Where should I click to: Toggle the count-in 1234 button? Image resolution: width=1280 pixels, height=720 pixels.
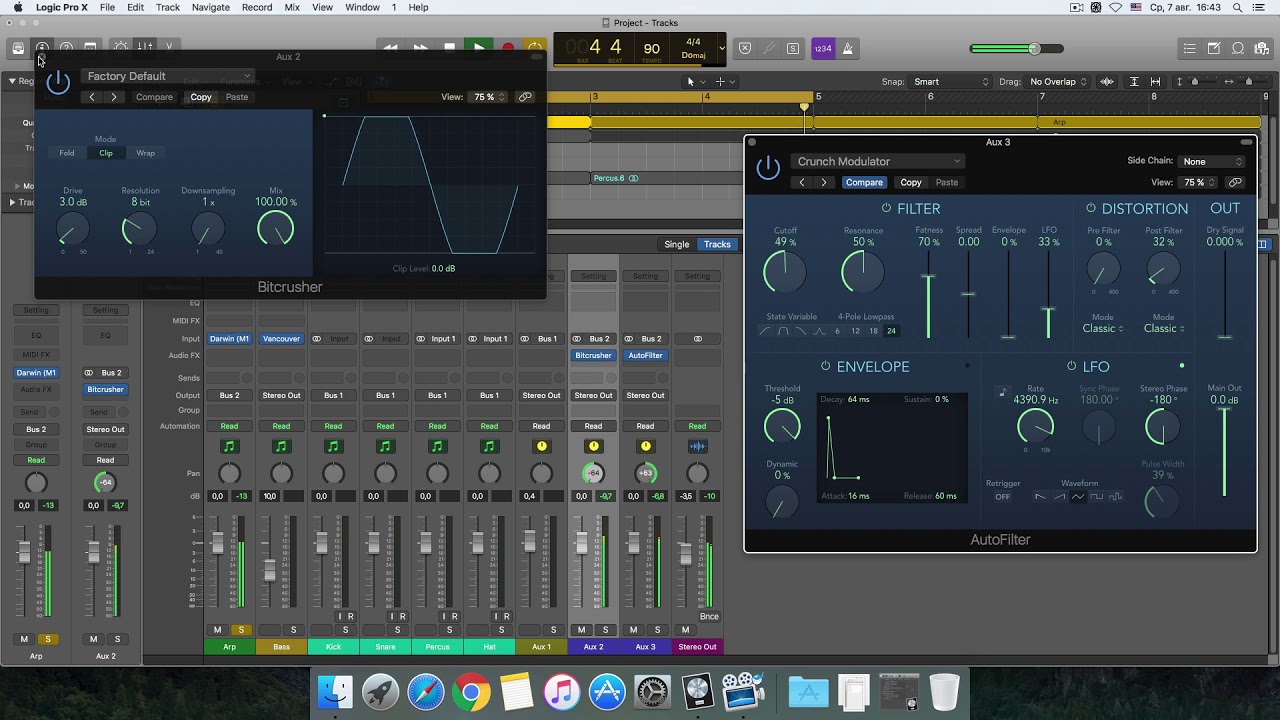[x=823, y=48]
